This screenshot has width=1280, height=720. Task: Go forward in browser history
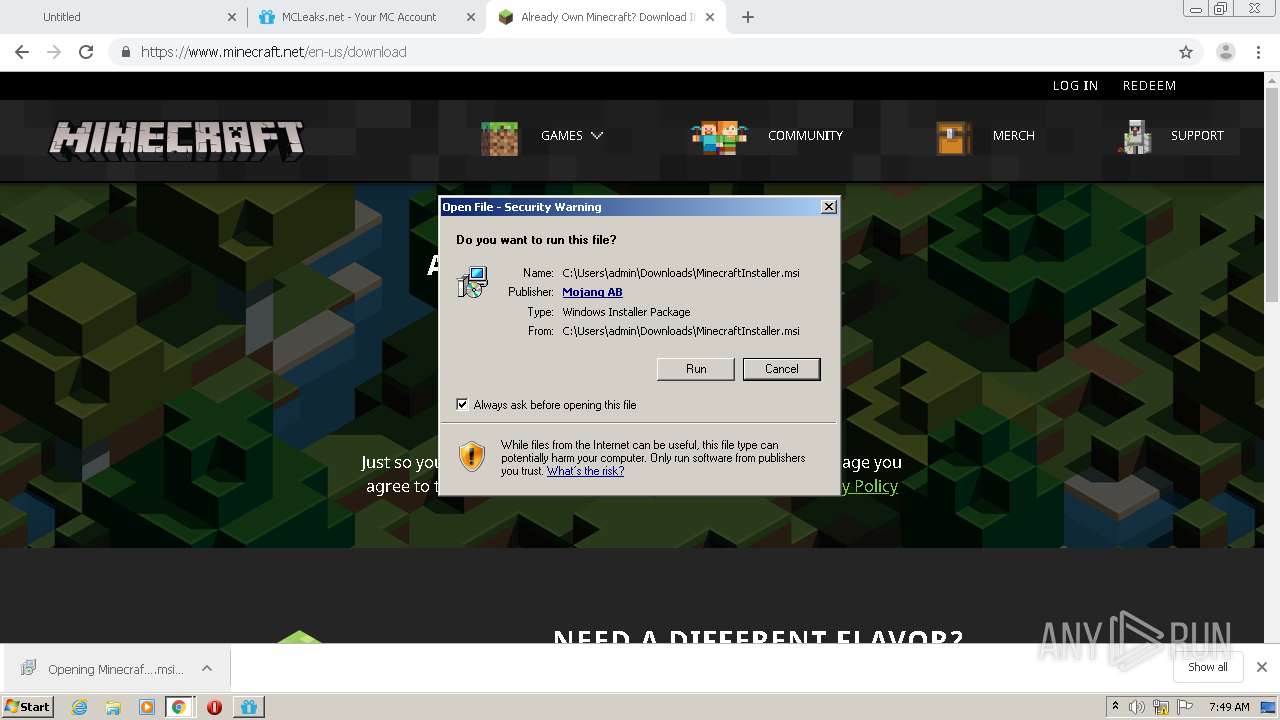54,52
